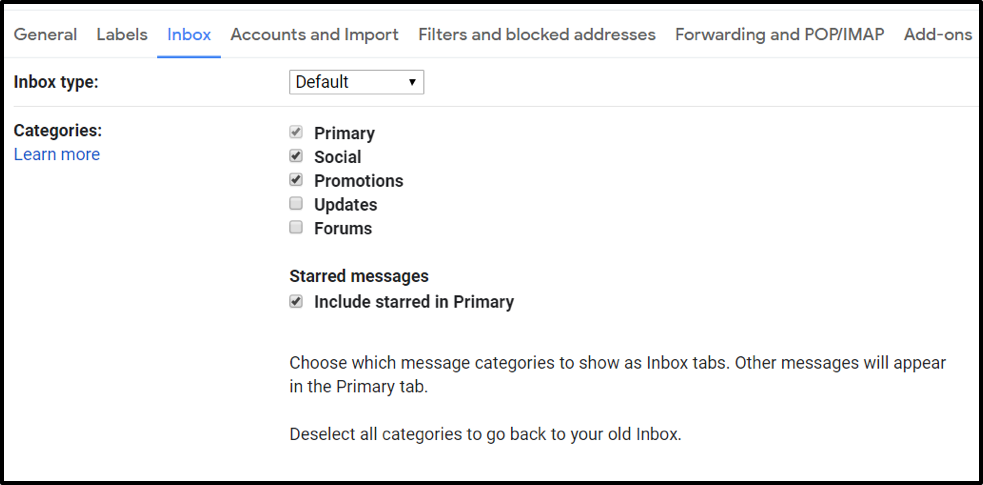983x485 pixels.
Task: Select the Inbox settings tab
Action: coord(189,34)
